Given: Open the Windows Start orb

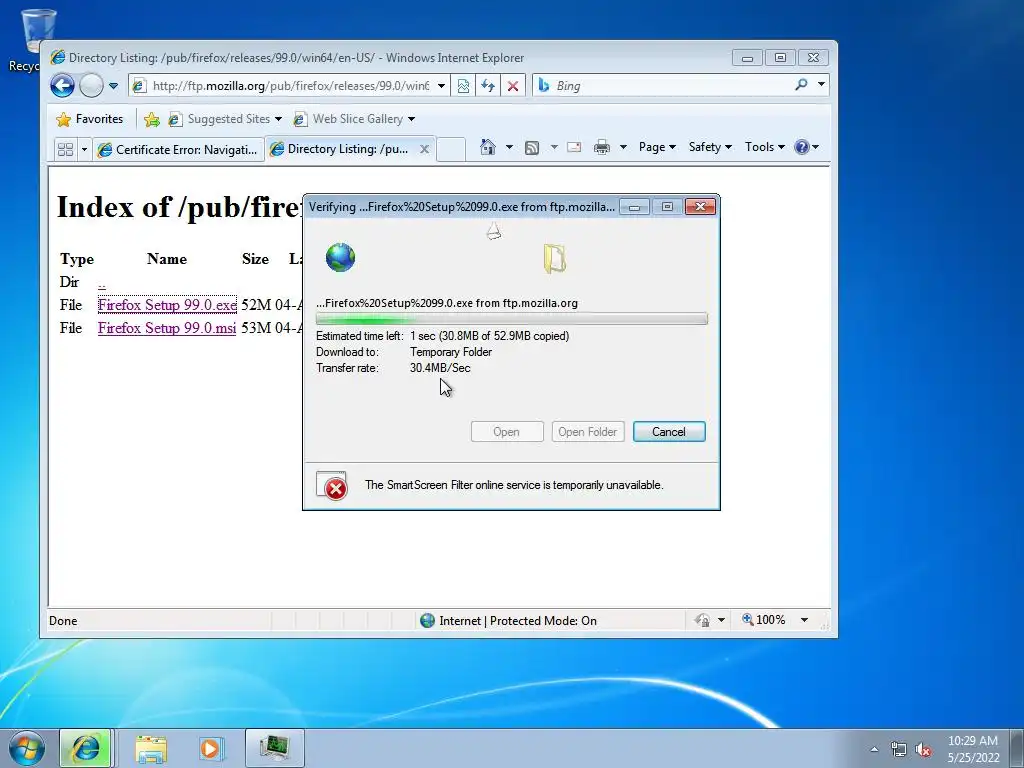Looking at the screenshot, I should click(x=27, y=748).
